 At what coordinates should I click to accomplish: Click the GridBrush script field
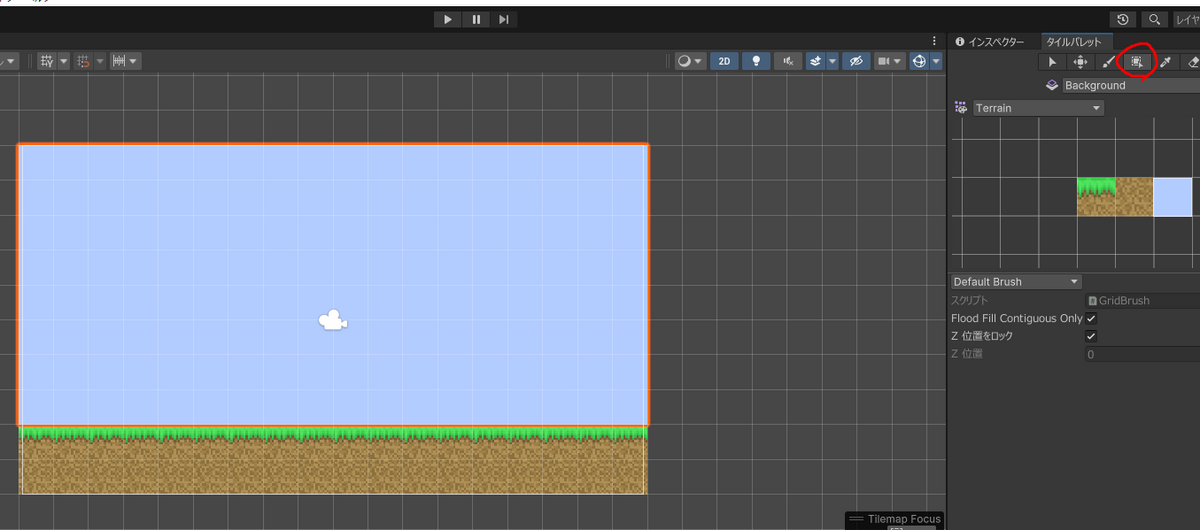pyautogui.click(x=1142, y=300)
